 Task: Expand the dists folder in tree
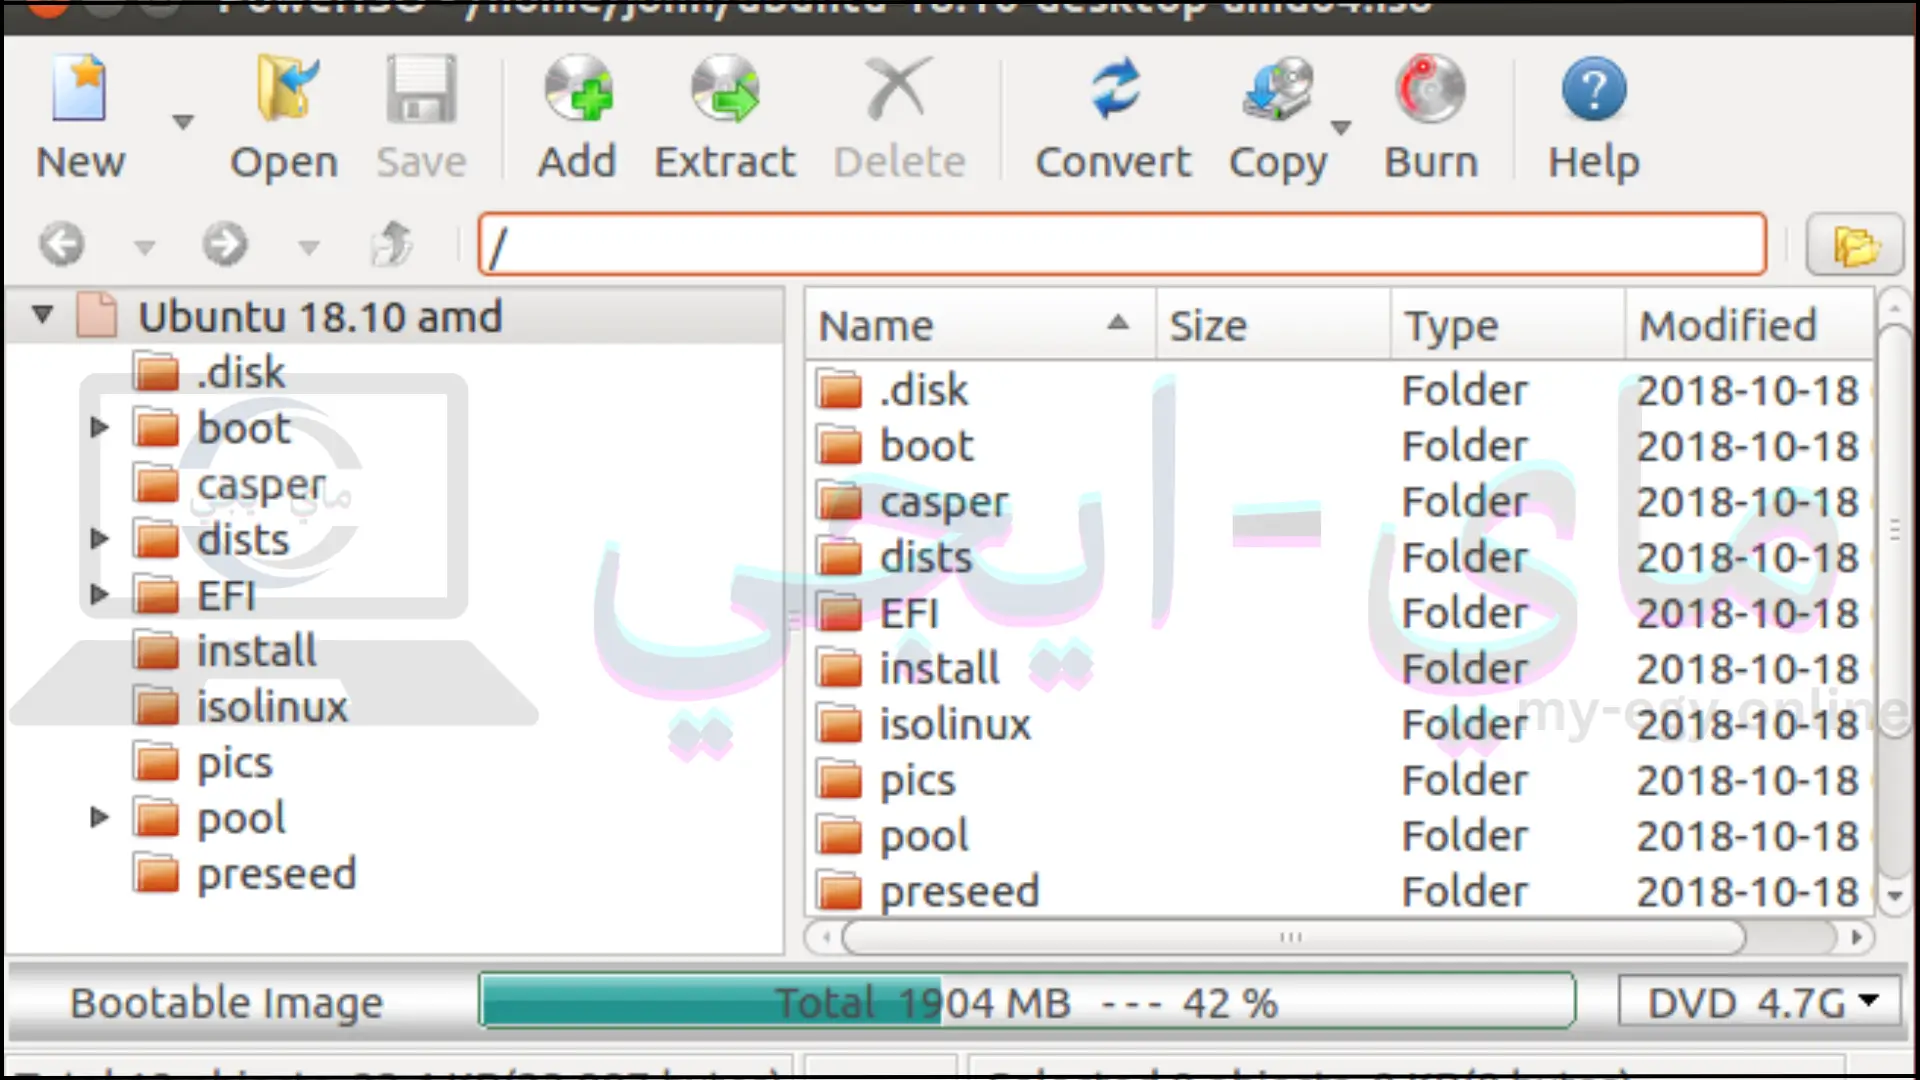coord(99,539)
